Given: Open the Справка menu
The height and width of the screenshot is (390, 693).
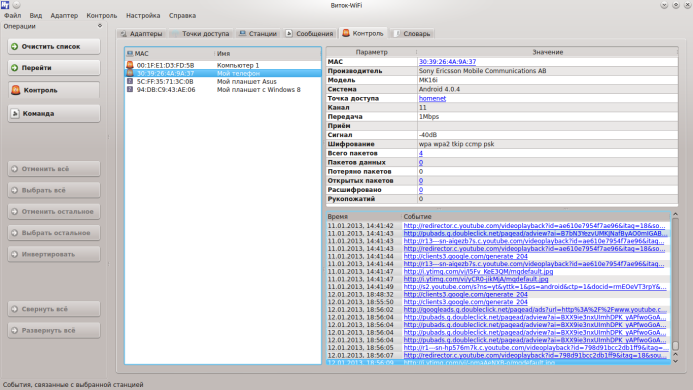Looking at the screenshot, I should click(x=182, y=15).
